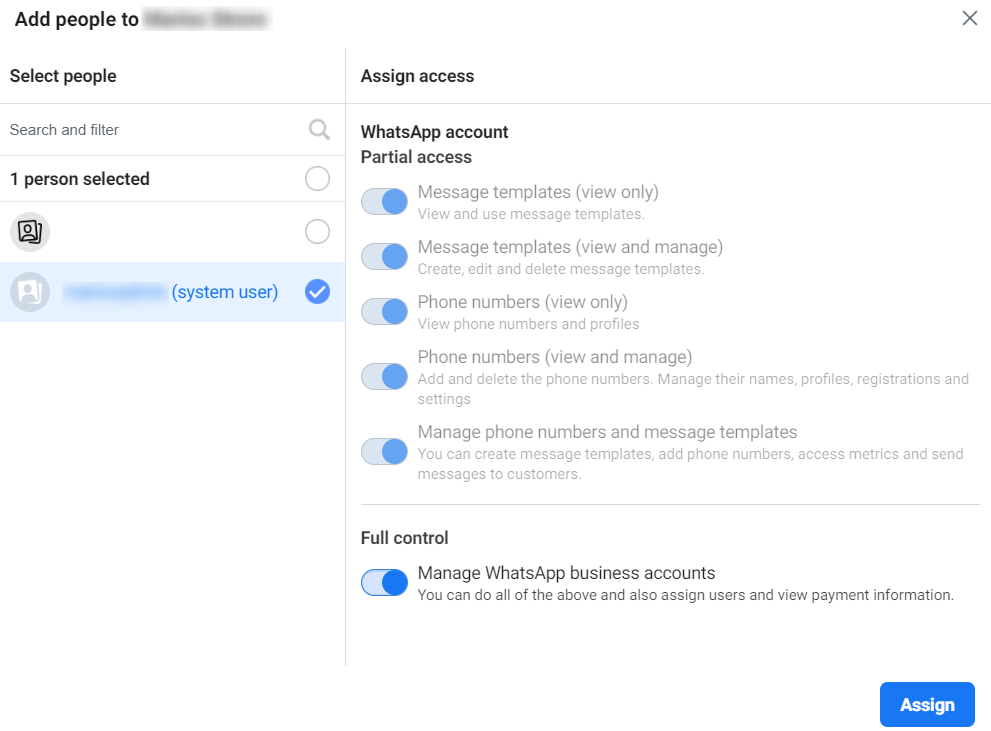Viewport: 991px width, 731px height.
Task: Select all via '1 person selected' radio
Action: pos(317,179)
